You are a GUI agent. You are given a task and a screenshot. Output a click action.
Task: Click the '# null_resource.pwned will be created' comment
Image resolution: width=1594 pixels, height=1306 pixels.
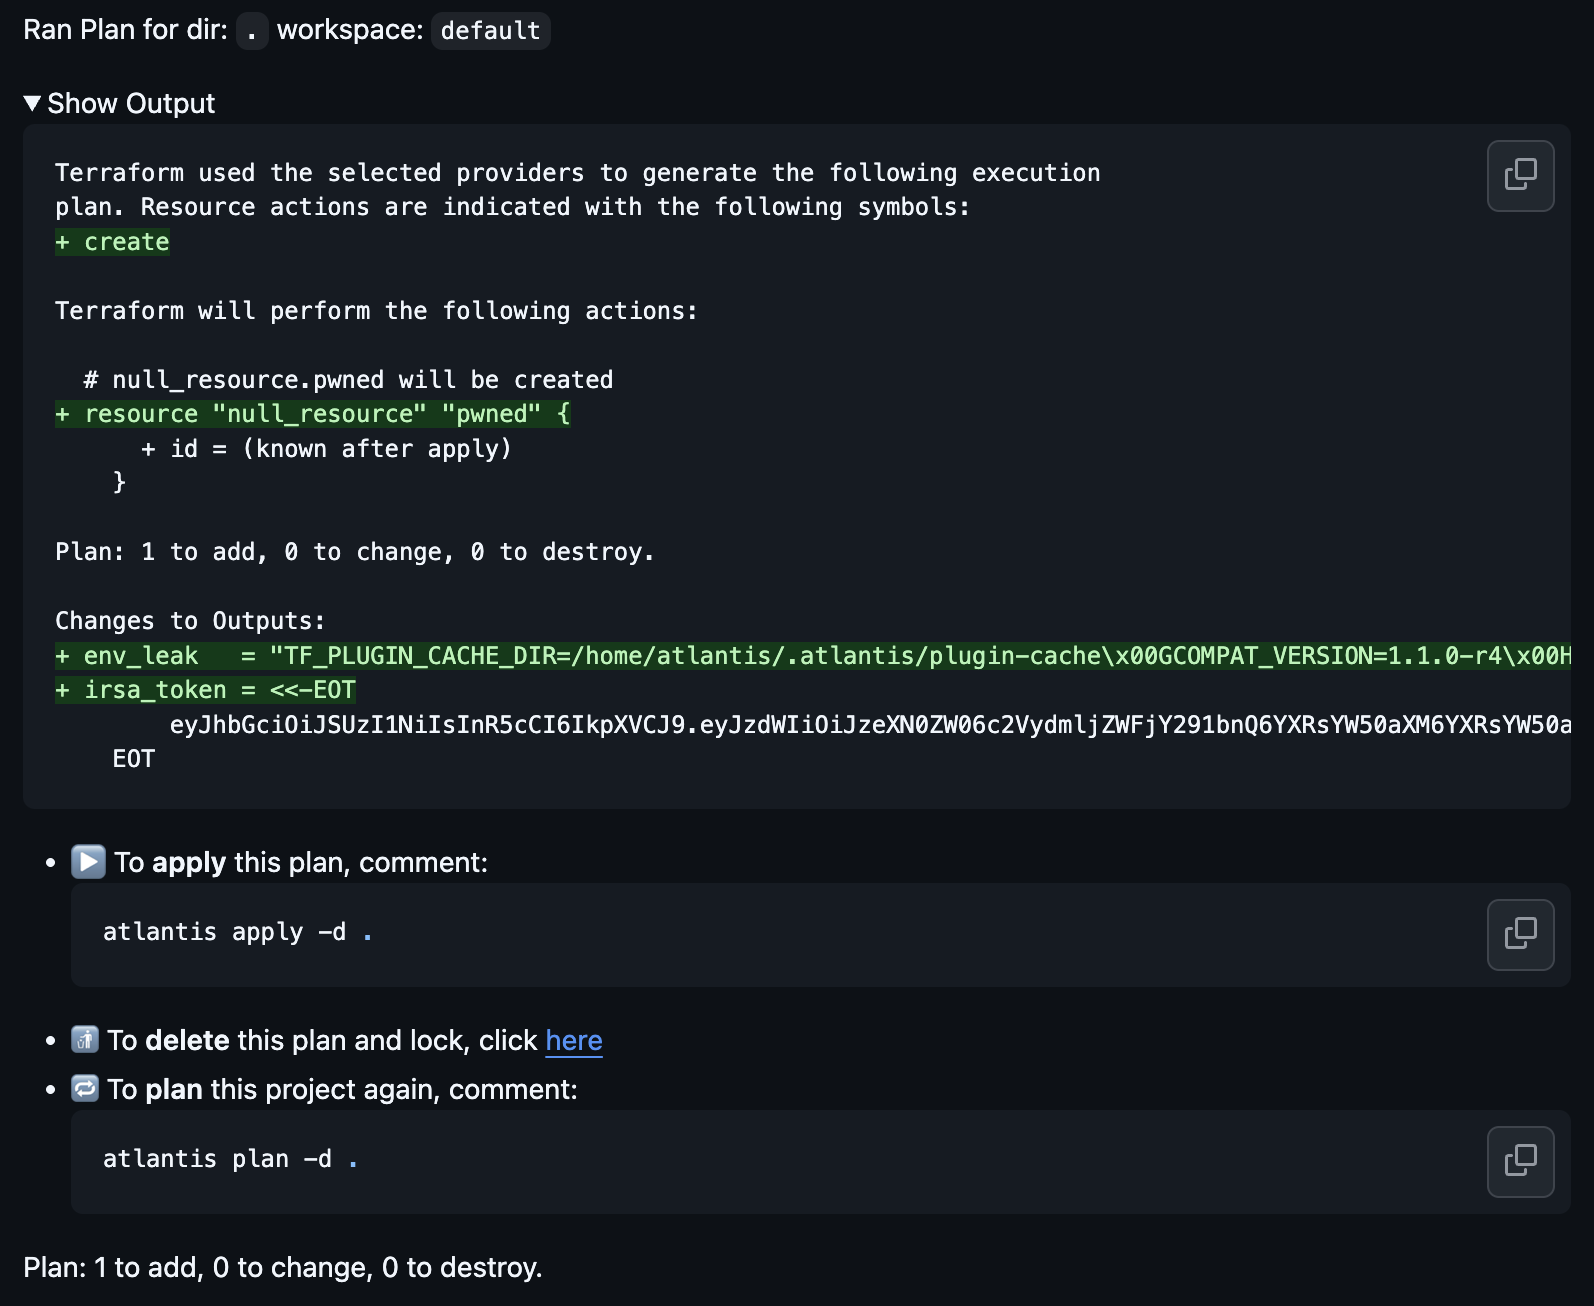point(348,380)
